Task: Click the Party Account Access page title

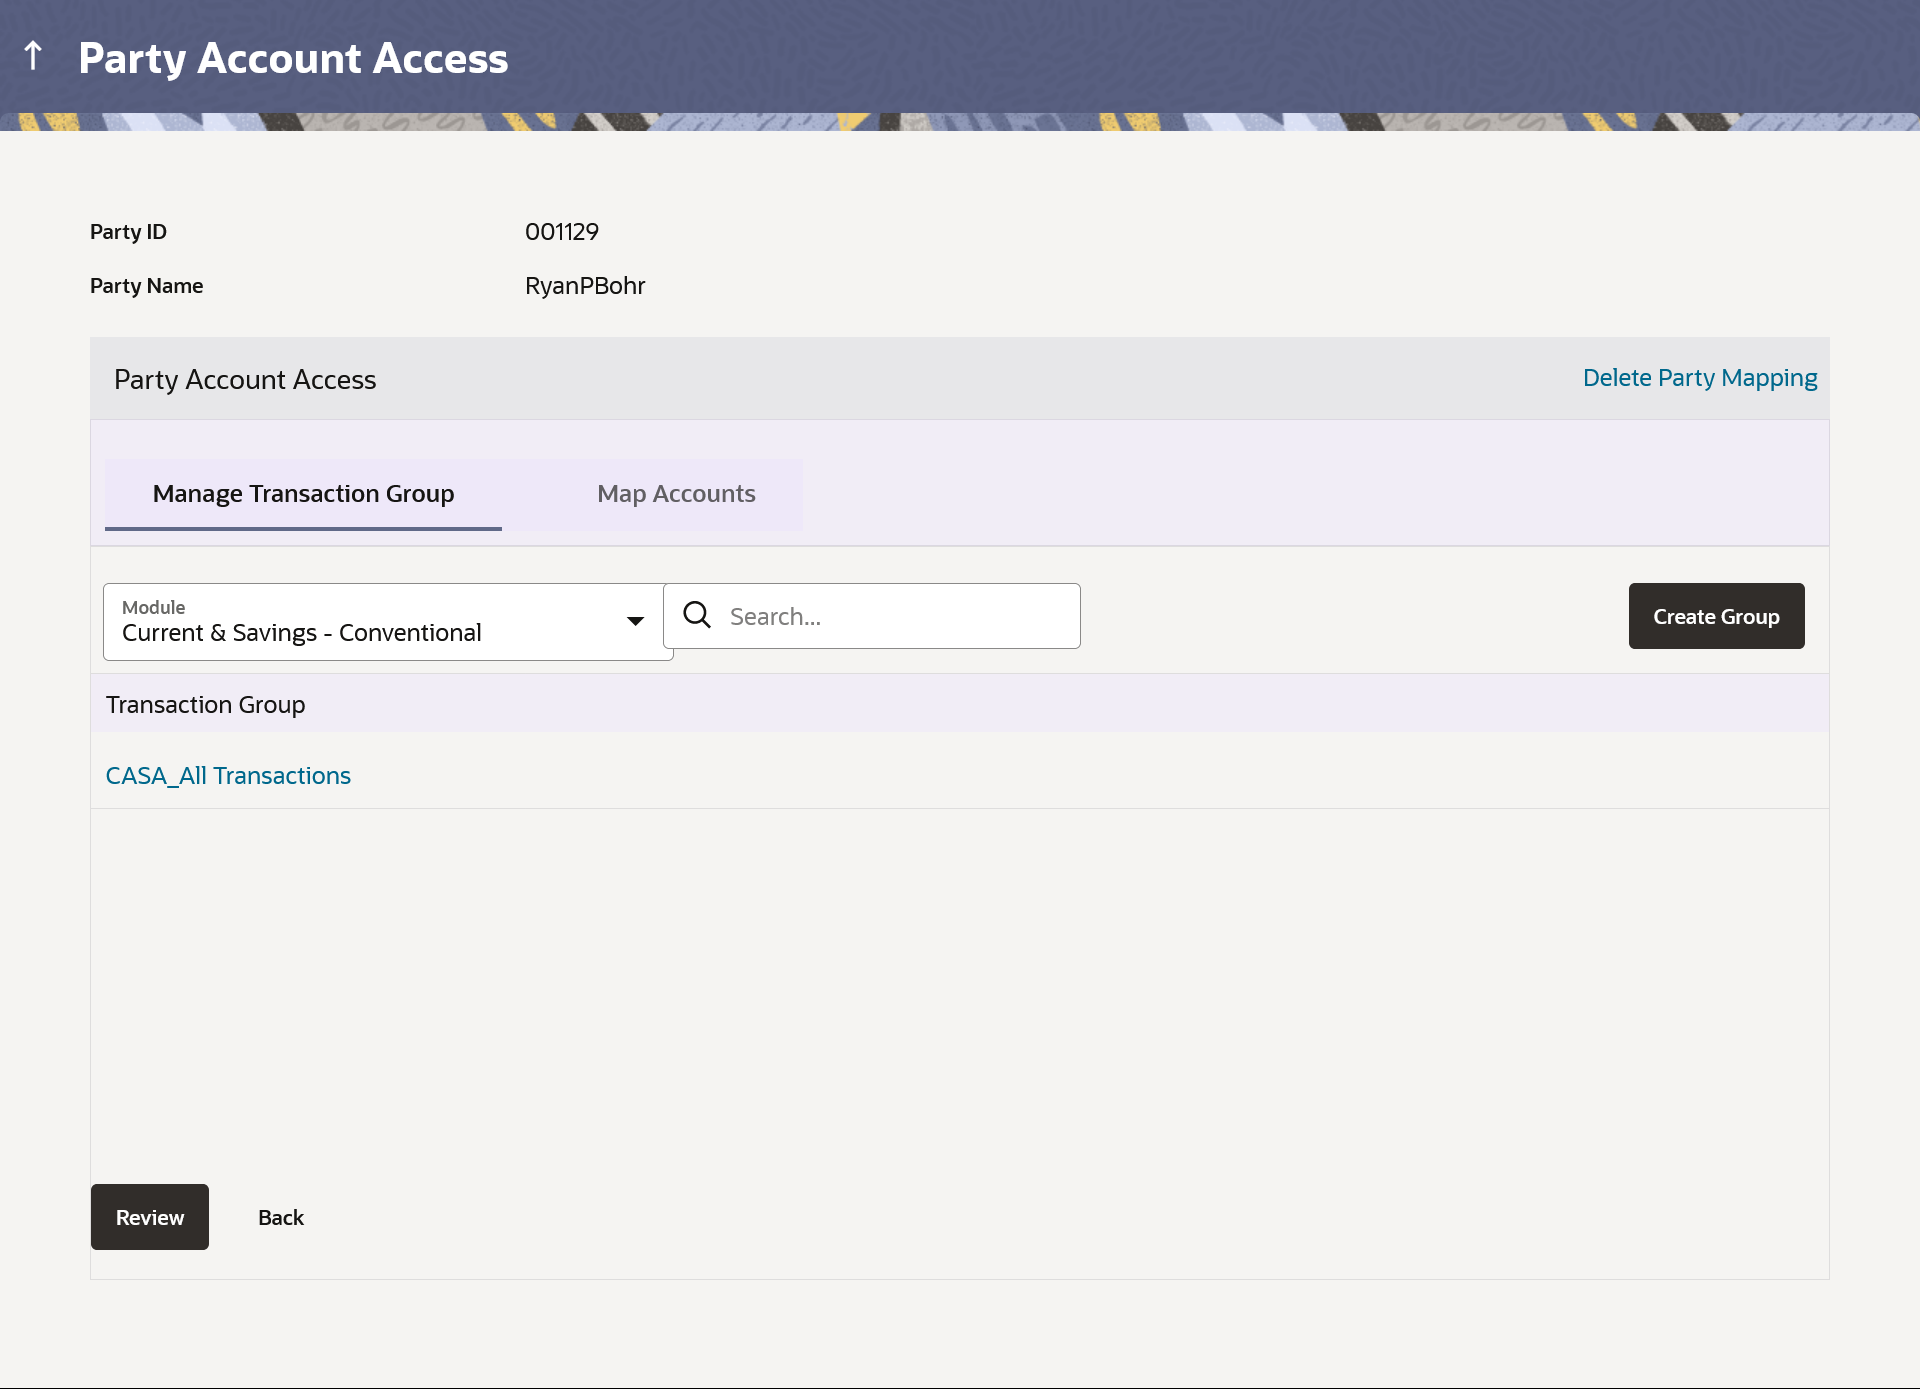Action: (x=293, y=58)
